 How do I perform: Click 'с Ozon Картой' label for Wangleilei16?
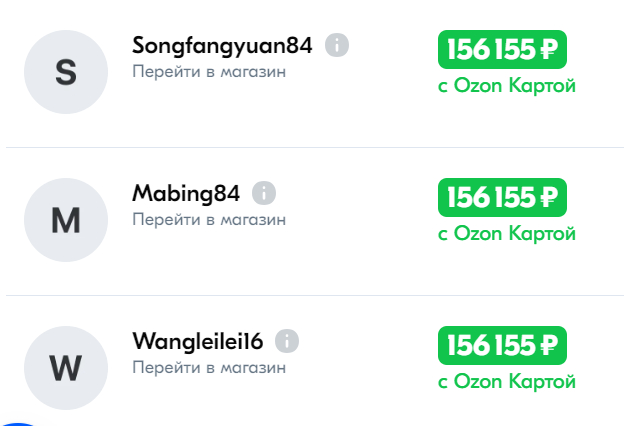coord(507,382)
